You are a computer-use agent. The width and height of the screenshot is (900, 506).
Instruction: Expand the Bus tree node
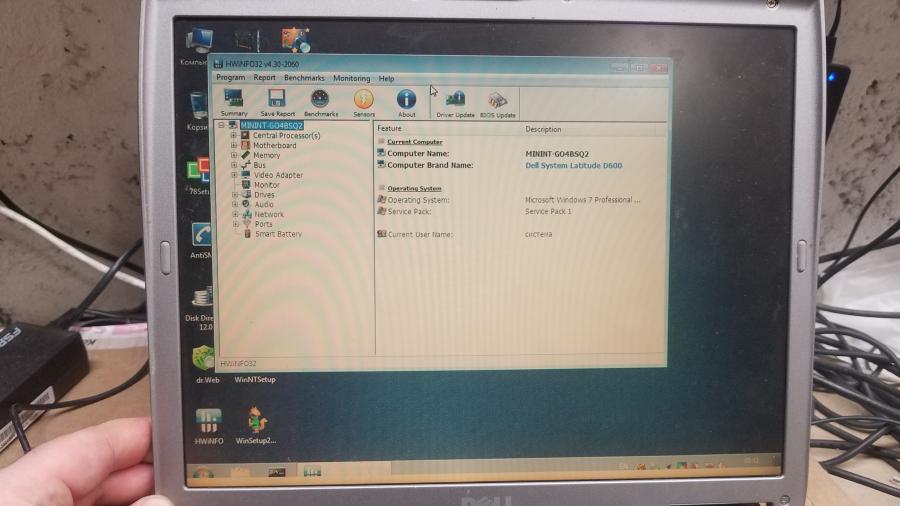234,165
